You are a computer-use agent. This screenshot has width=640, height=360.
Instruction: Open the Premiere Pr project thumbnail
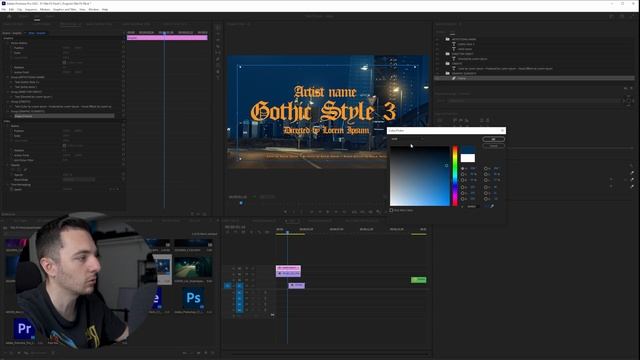(24, 329)
